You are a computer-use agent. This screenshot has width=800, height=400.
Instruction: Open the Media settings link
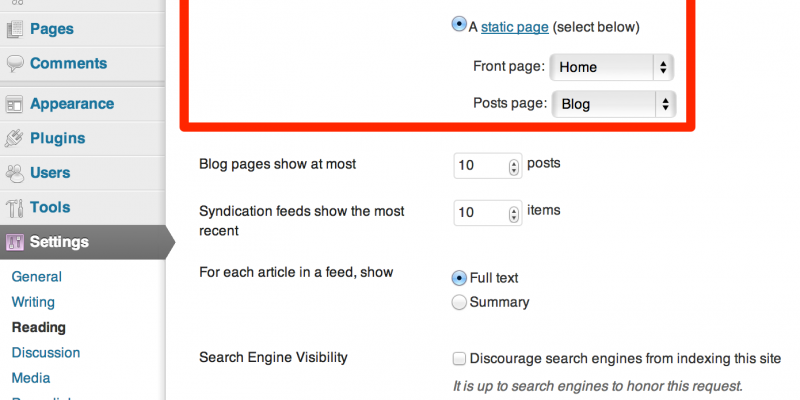point(31,377)
